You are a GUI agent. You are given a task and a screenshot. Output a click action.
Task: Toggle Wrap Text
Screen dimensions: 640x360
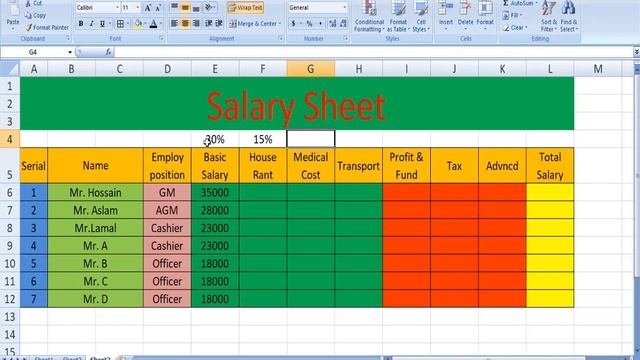[246, 7]
